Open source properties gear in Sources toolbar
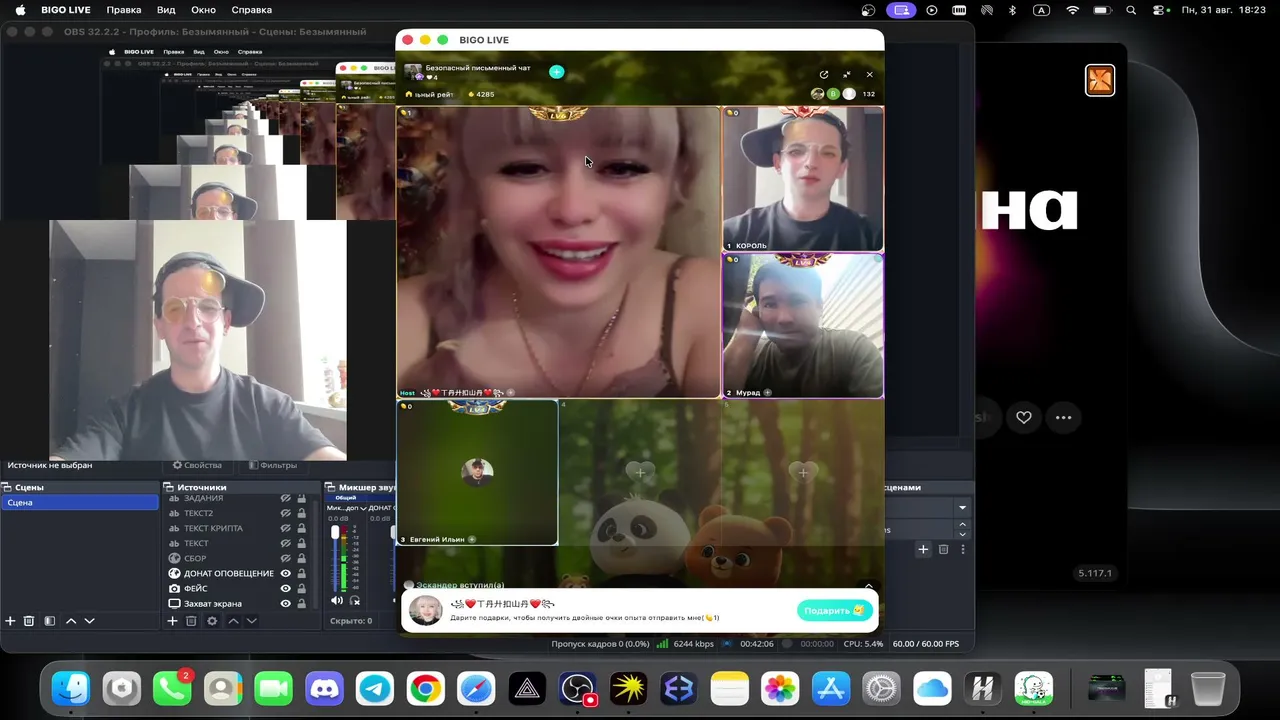This screenshot has width=1280, height=720. pyautogui.click(x=212, y=621)
